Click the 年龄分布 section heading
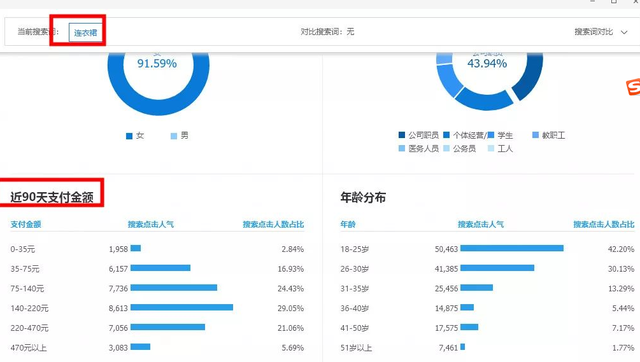This screenshot has height=362, width=640. (x=363, y=198)
